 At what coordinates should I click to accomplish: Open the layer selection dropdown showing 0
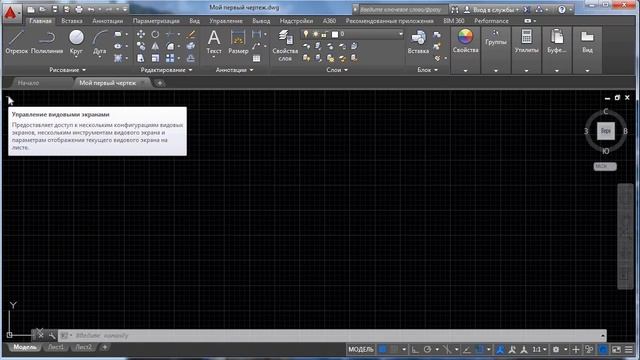(353, 34)
